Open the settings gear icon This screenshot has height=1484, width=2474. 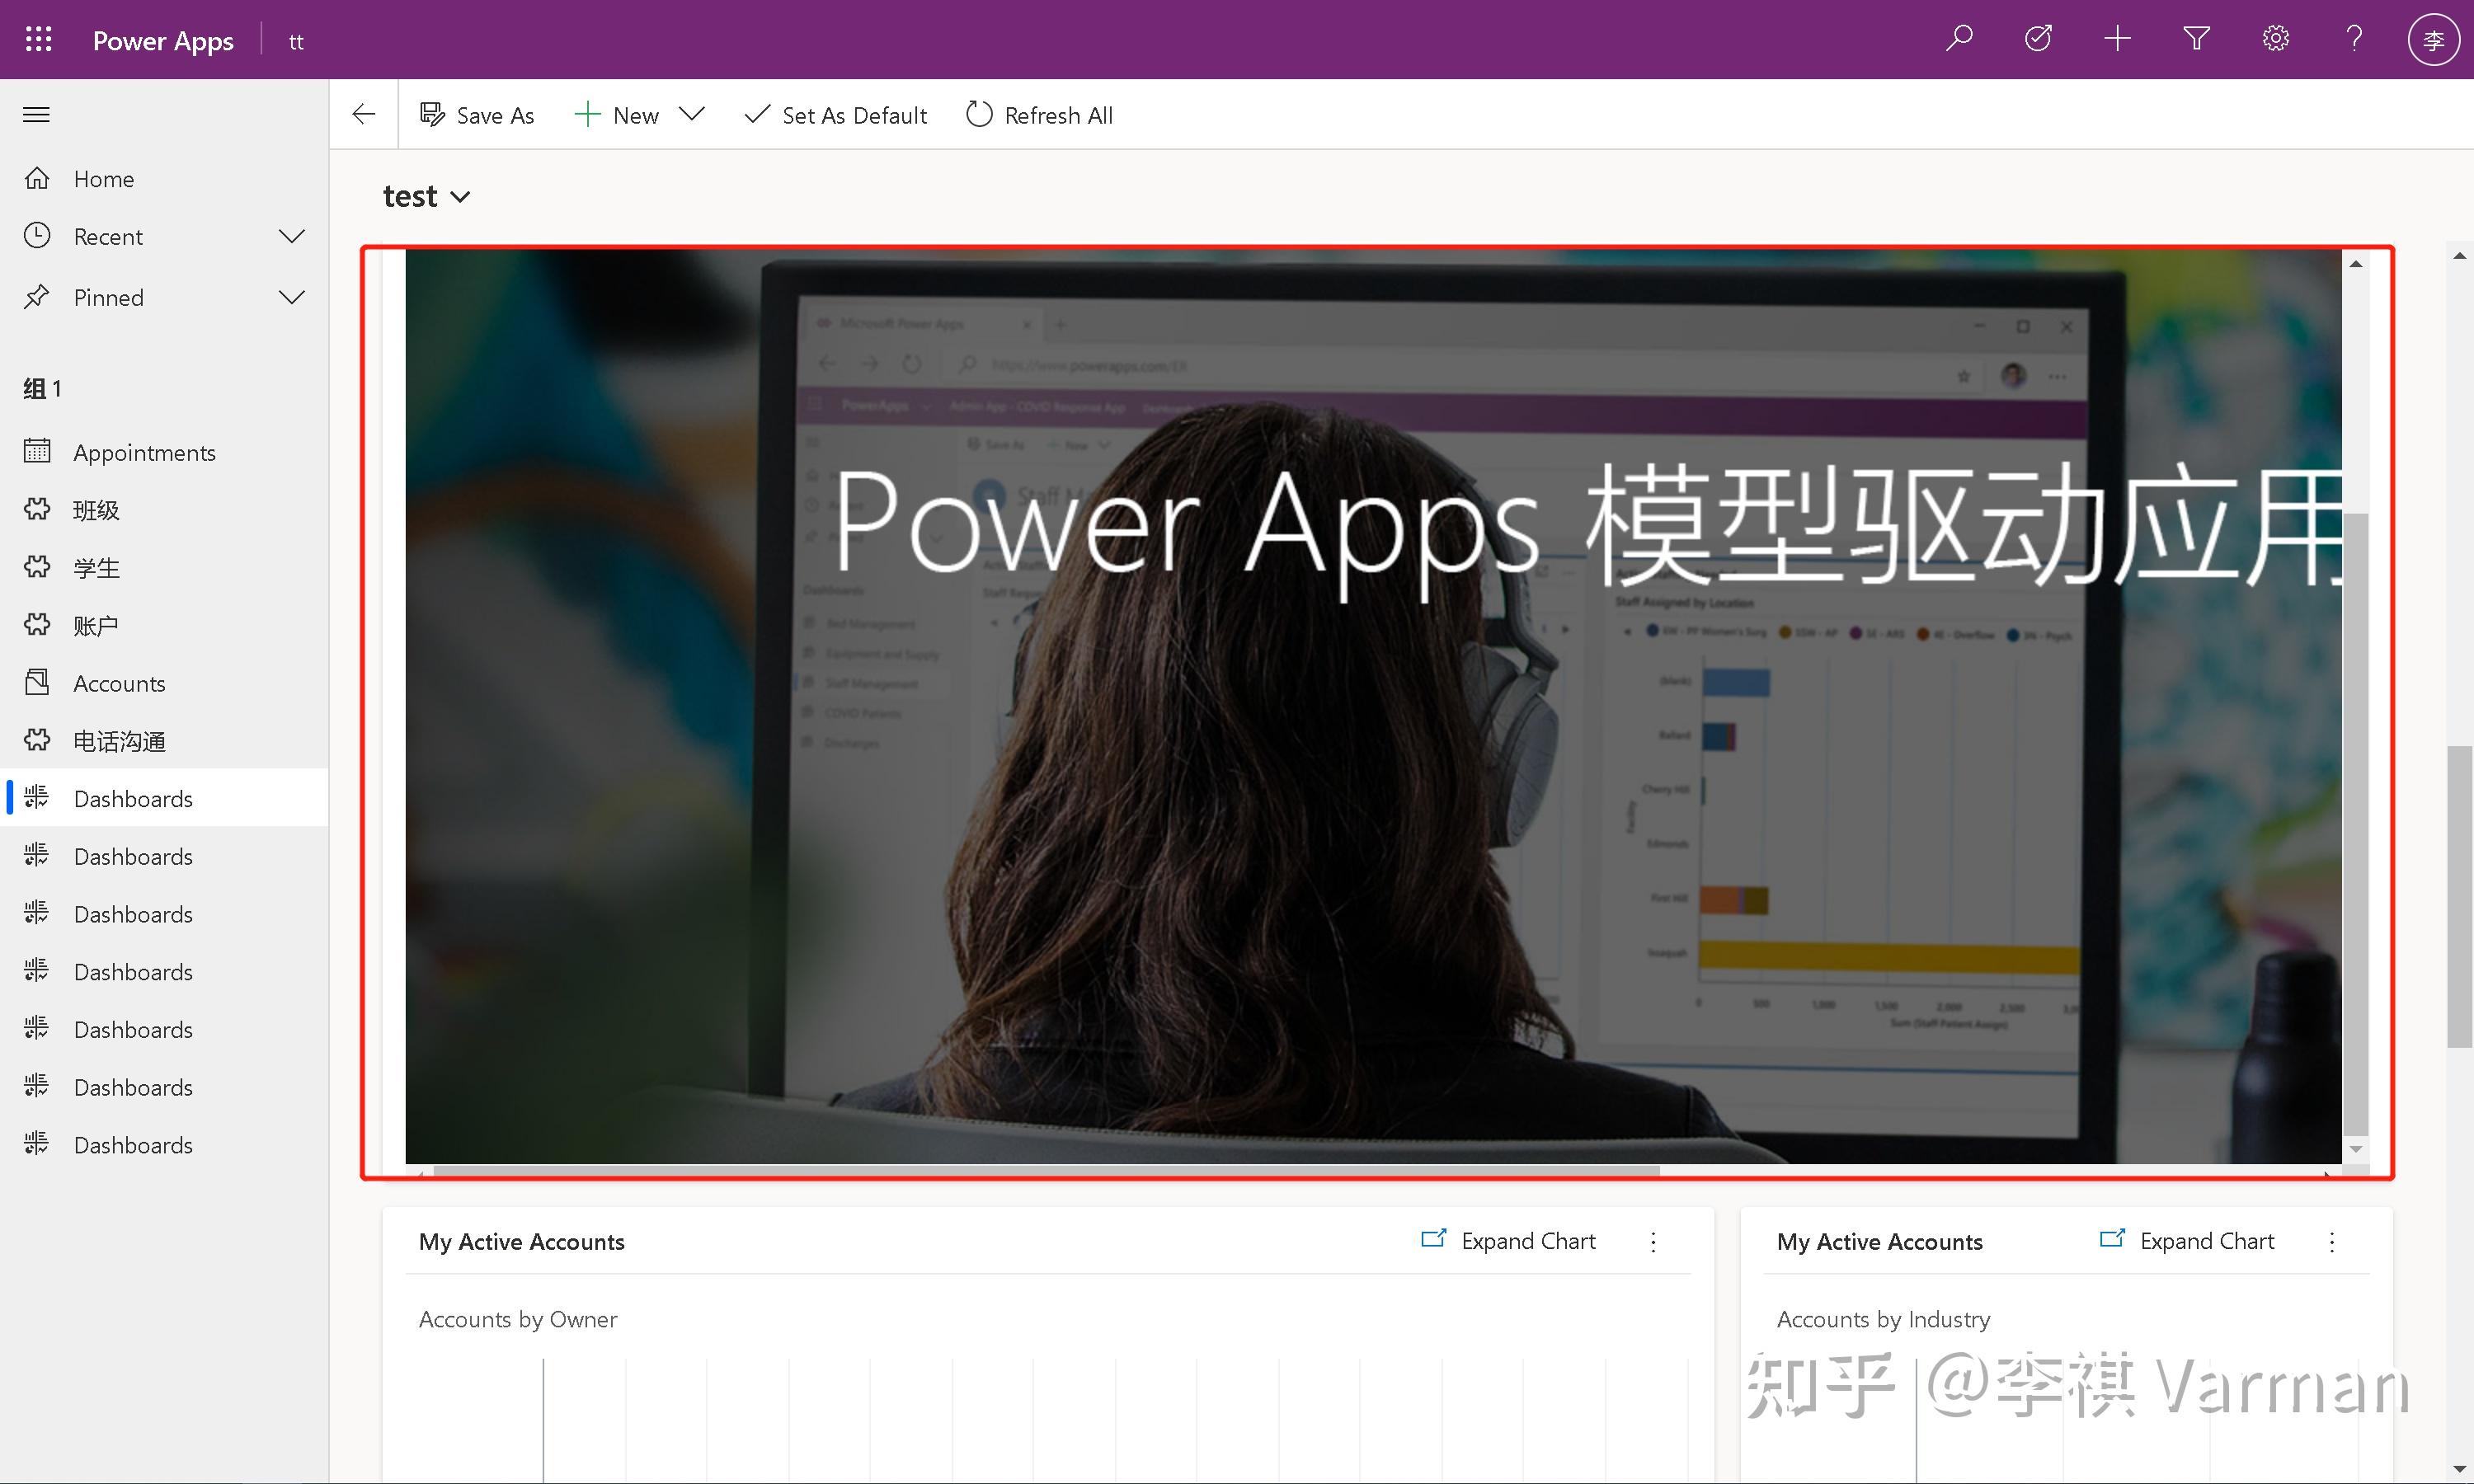(x=2275, y=39)
